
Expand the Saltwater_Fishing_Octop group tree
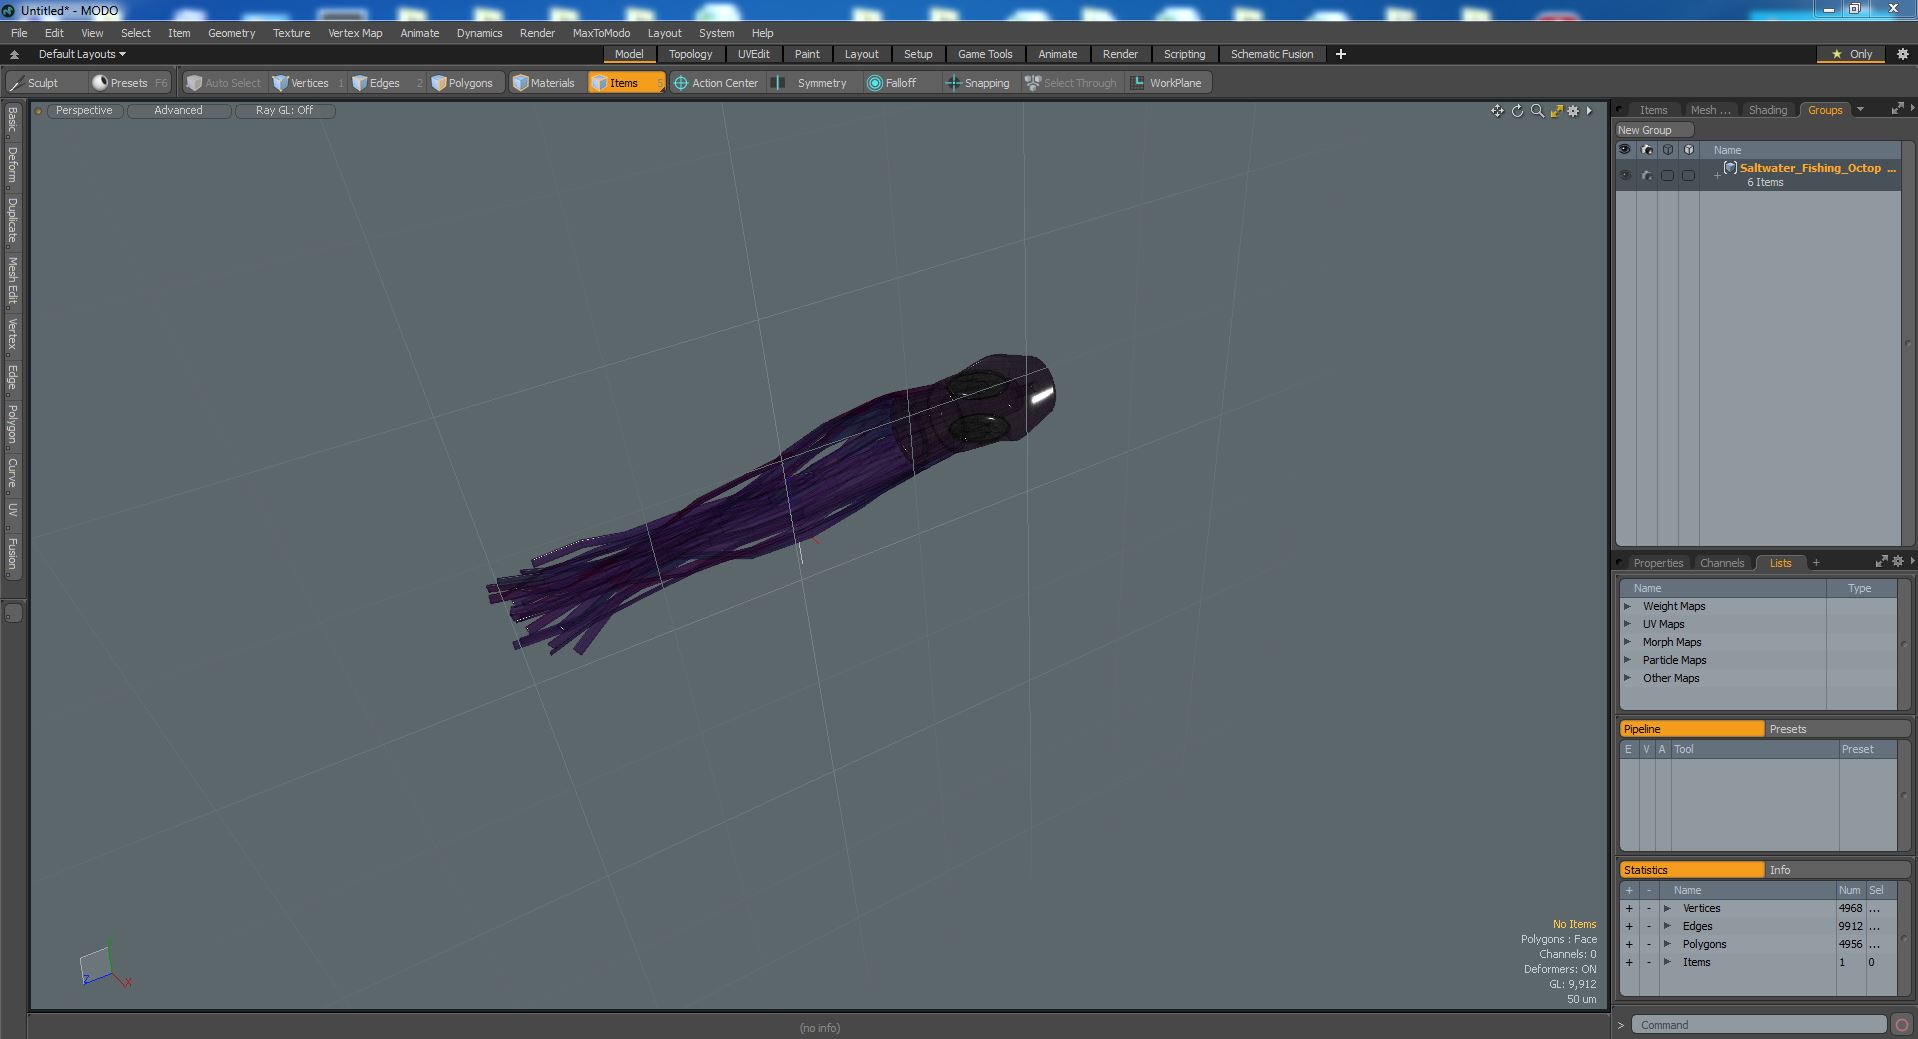(1717, 175)
